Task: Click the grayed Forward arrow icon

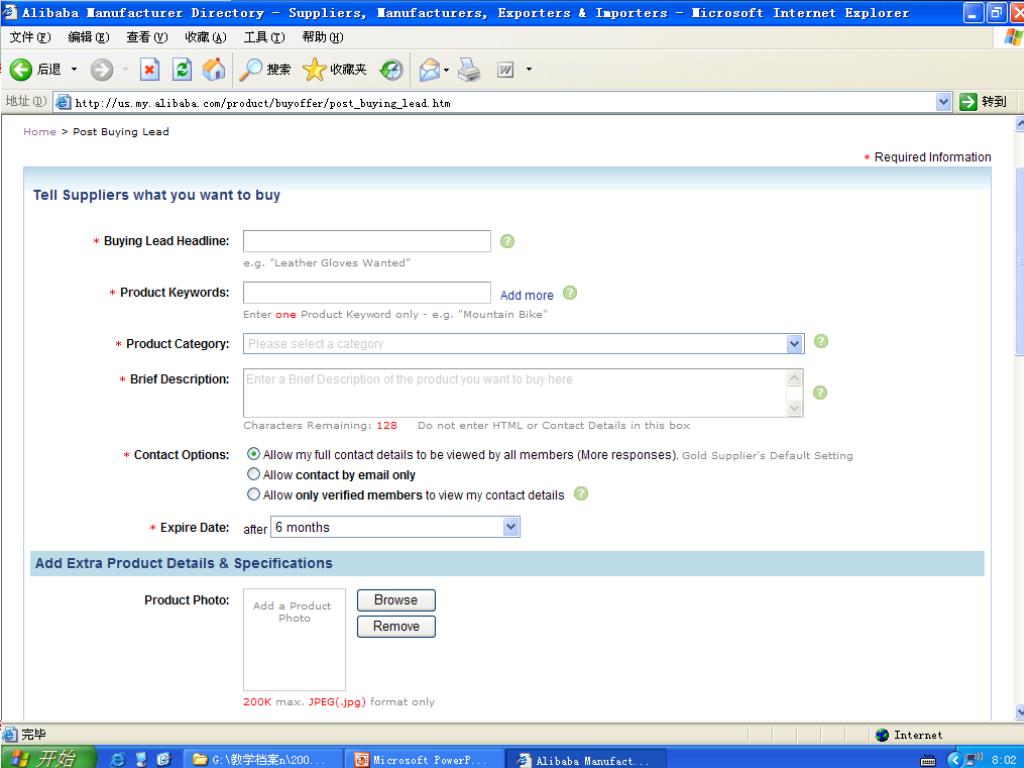Action: [x=101, y=69]
